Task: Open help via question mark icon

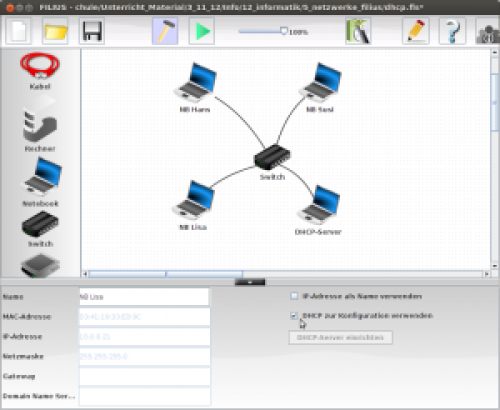Action: tap(452, 31)
